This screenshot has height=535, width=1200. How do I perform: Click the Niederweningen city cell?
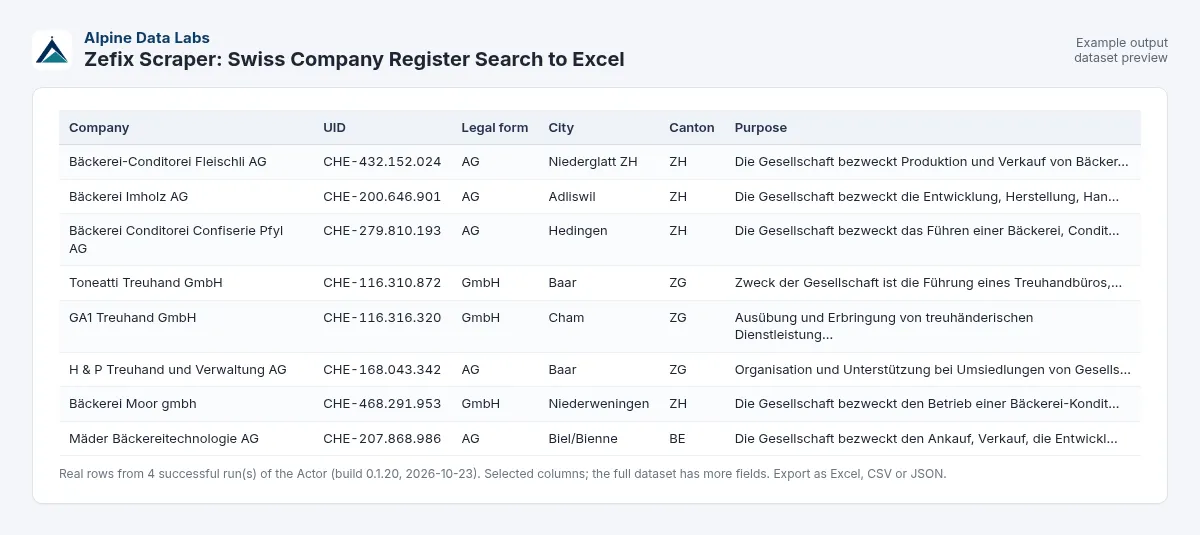[599, 404]
